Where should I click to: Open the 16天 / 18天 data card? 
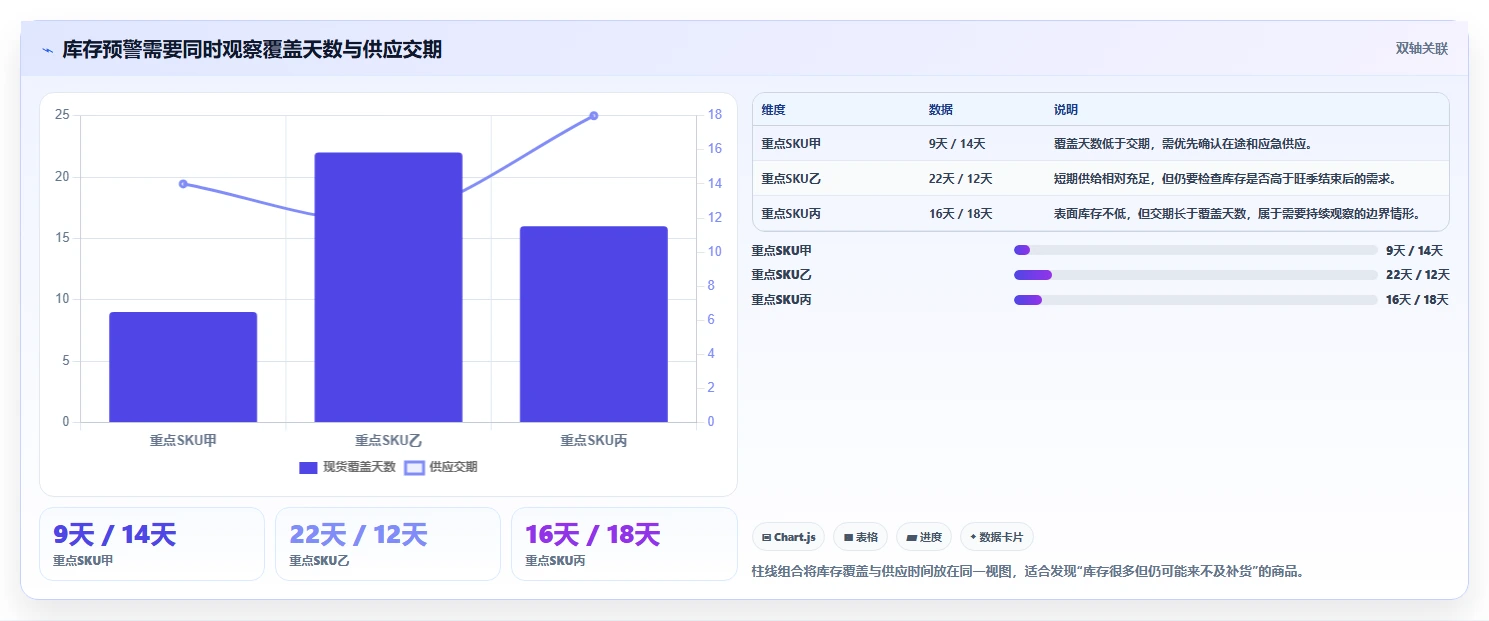point(624,544)
